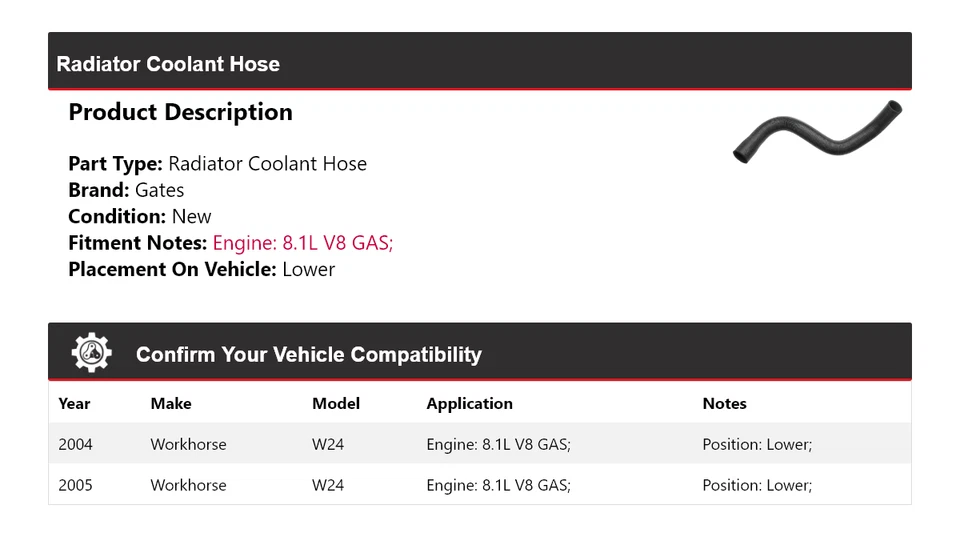Click the red Engine: 8.1L V8 GAS fitment note
Viewport: 960px width, 537px height.
(303, 243)
